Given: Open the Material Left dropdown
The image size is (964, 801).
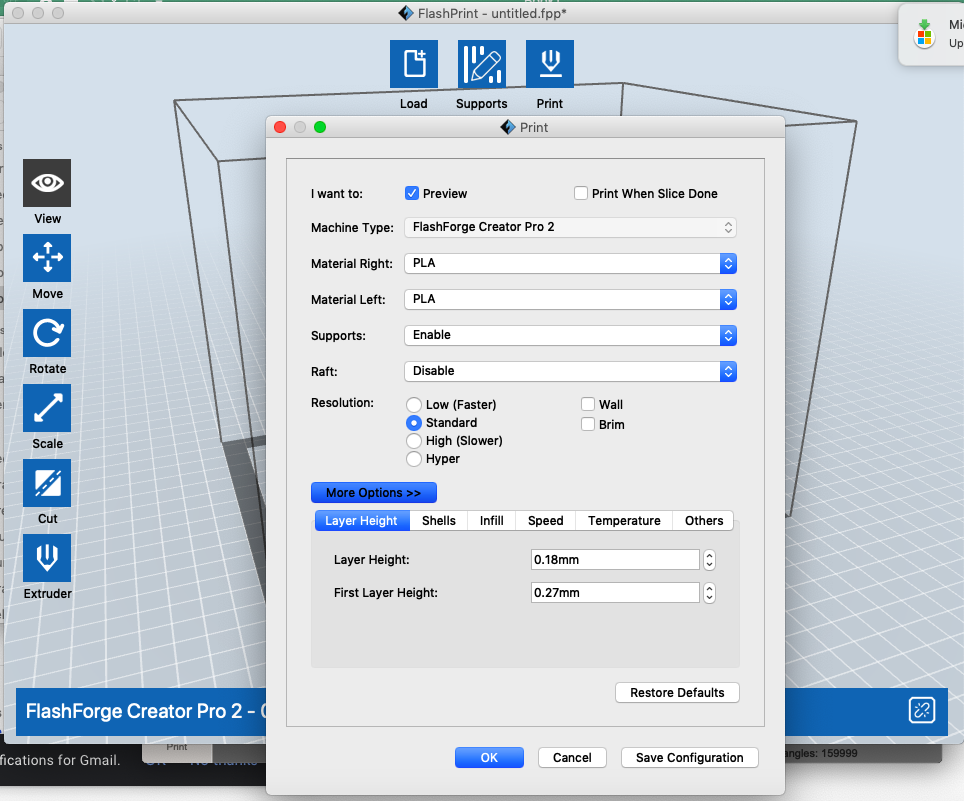Looking at the screenshot, I should pos(570,299).
